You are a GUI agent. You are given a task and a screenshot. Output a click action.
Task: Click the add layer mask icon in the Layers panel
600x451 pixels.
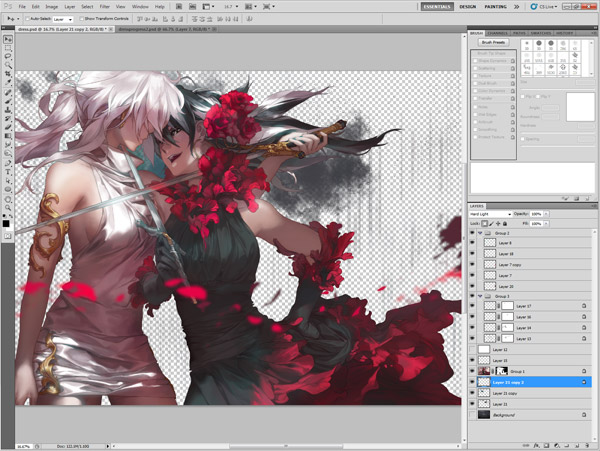click(546, 446)
